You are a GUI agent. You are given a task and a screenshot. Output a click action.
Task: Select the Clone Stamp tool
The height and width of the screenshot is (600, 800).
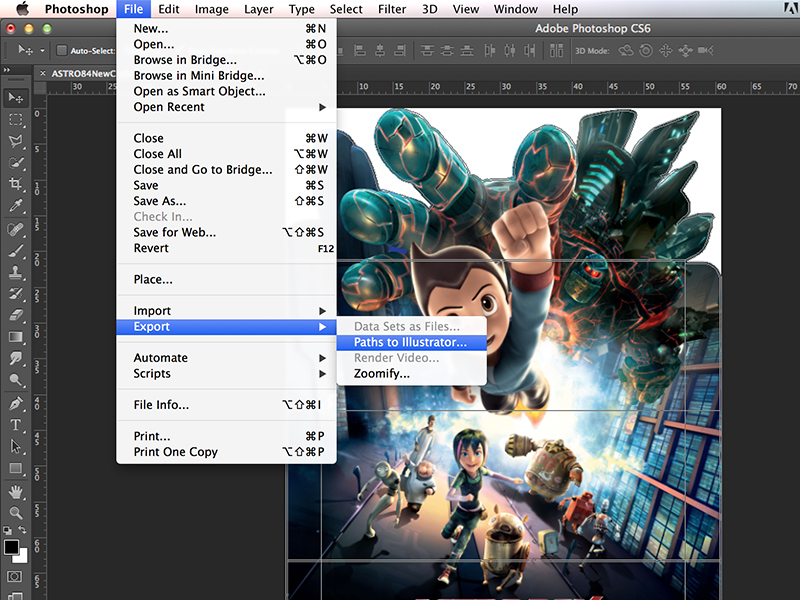[x=16, y=272]
